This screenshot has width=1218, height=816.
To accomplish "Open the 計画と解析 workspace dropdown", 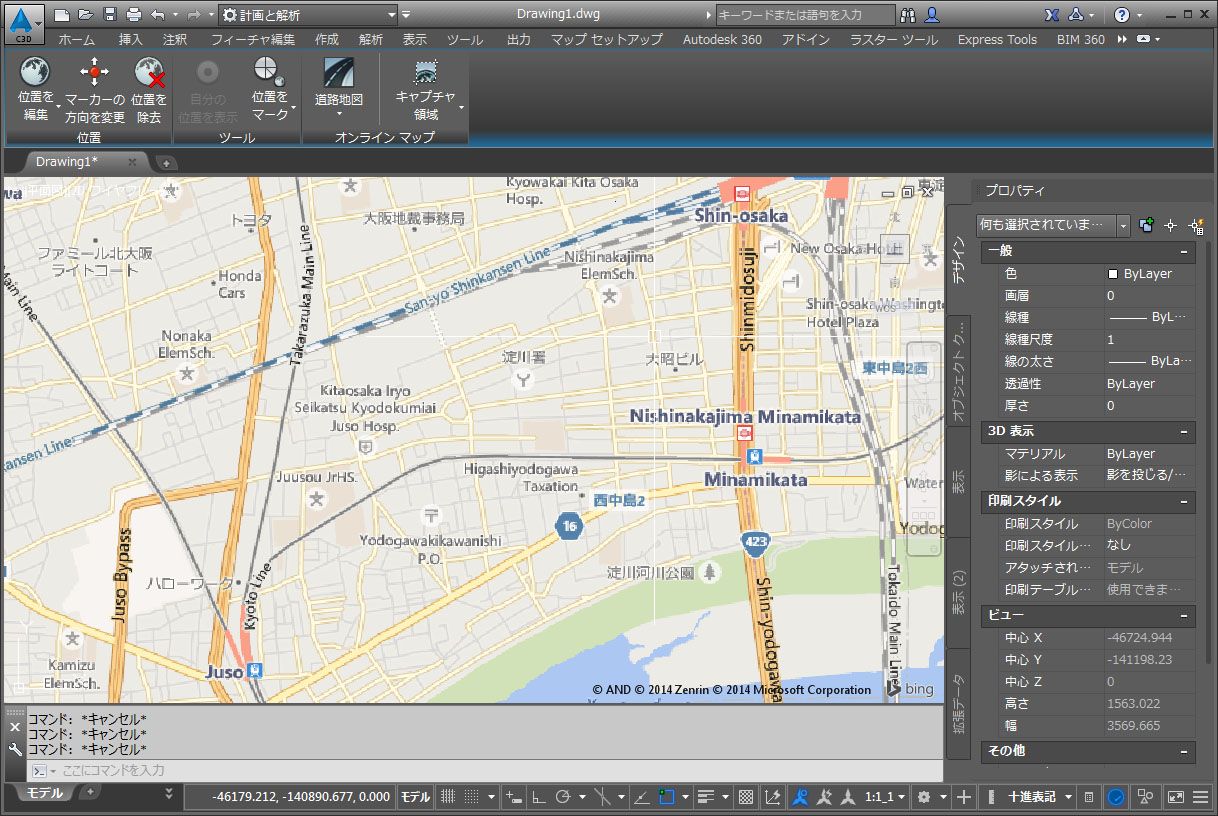I will click(391, 15).
